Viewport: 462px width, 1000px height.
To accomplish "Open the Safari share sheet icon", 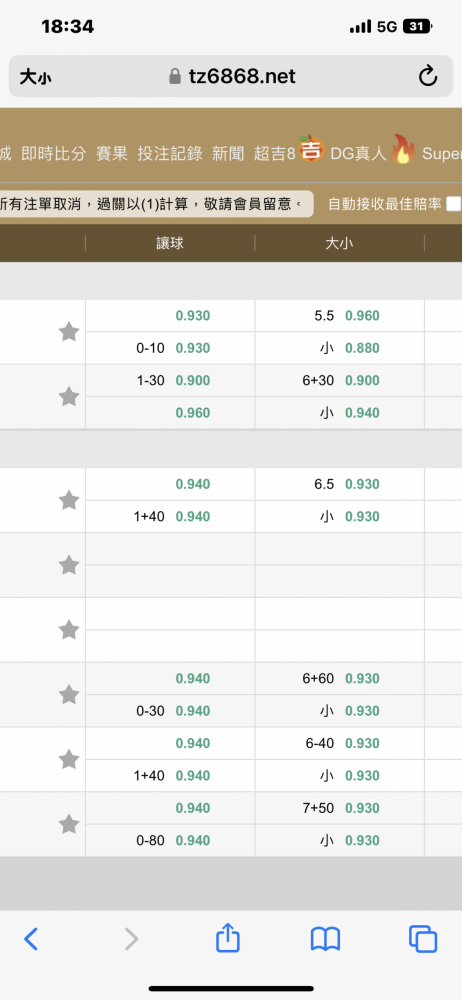I will click(x=227, y=938).
